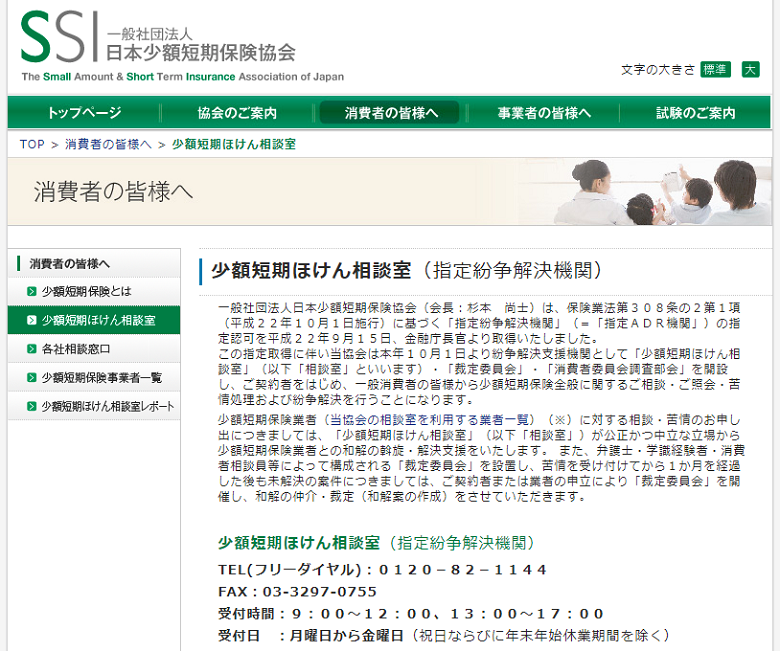Screen dimensions: 780x651
Task: Set text size to 標準
Action: [x=715, y=70]
